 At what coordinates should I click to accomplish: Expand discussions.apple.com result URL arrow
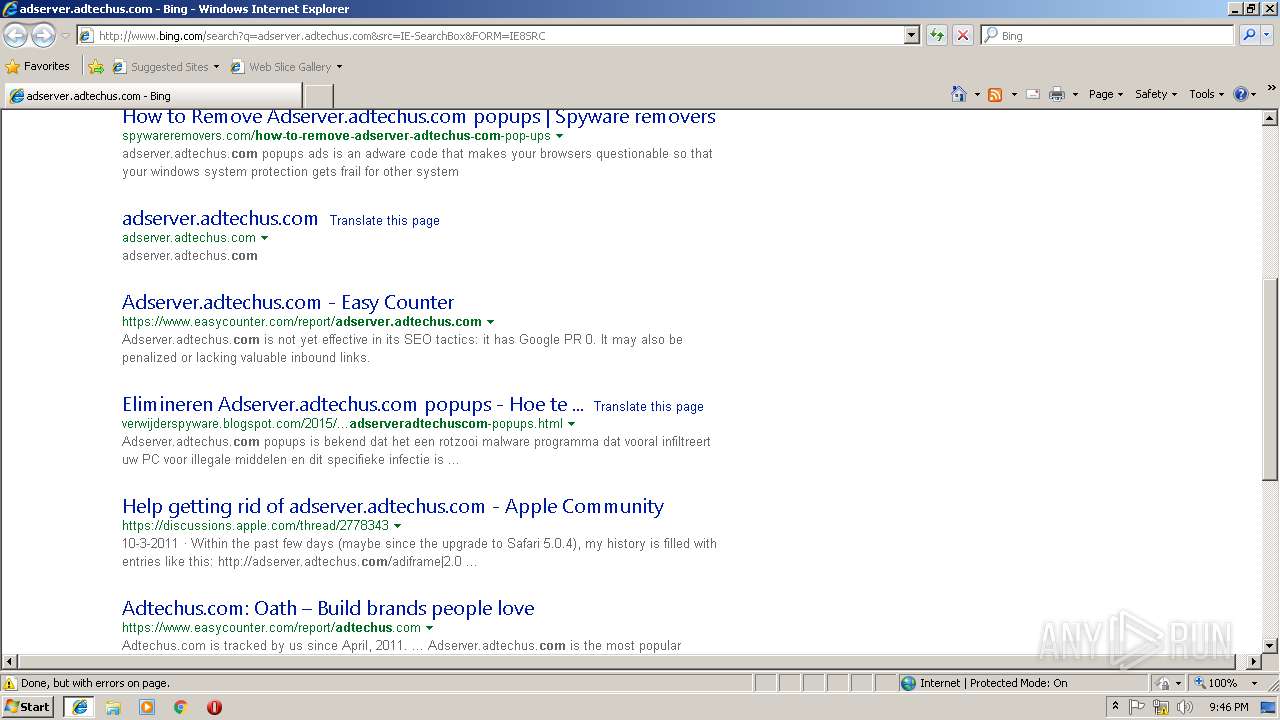click(397, 526)
